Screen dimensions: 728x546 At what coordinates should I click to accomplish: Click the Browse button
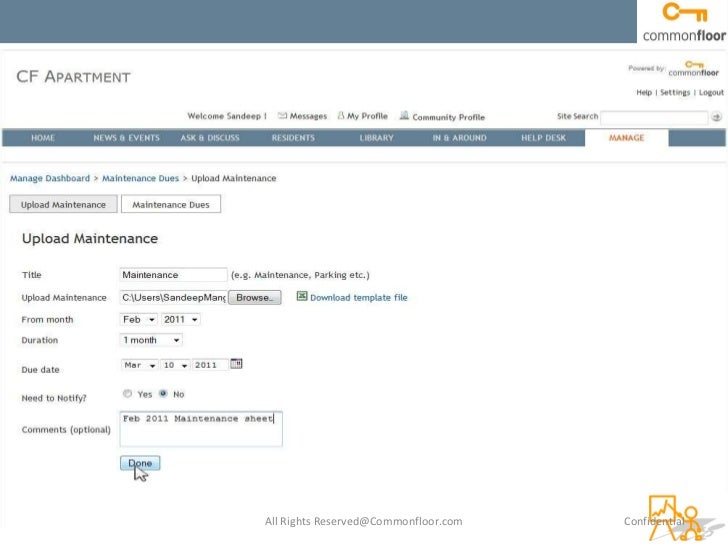click(254, 297)
